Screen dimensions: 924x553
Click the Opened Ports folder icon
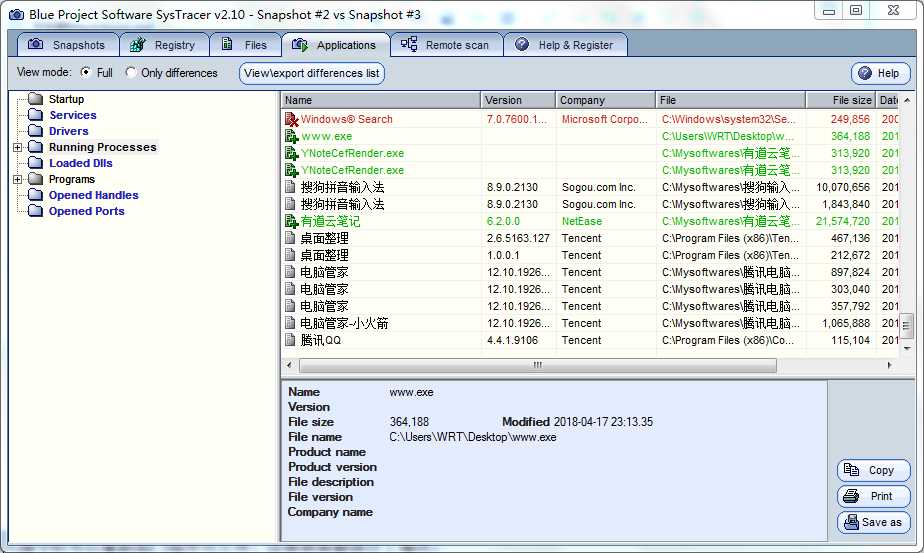click(x=36, y=210)
